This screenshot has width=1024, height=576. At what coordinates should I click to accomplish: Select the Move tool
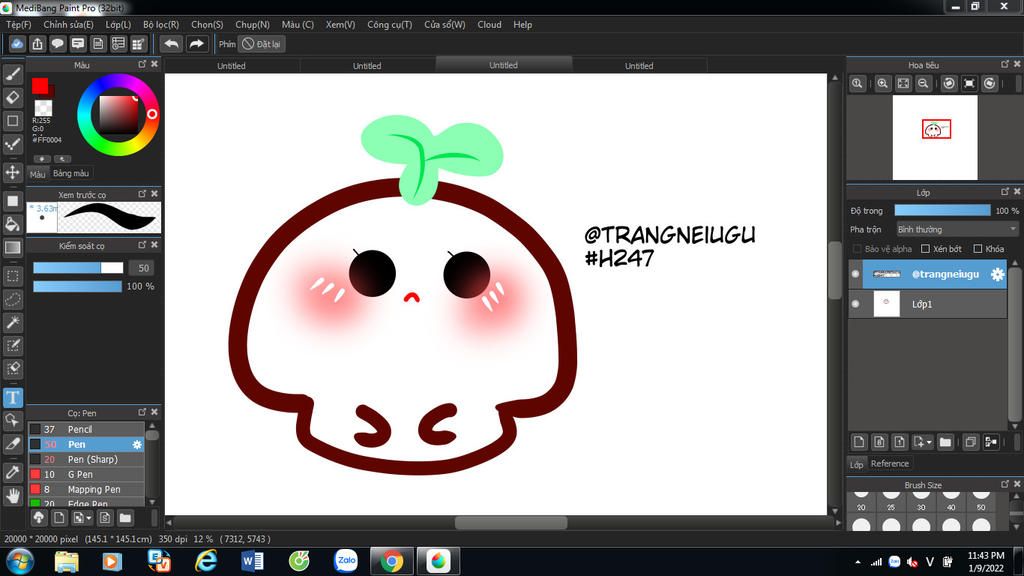pyautogui.click(x=12, y=172)
